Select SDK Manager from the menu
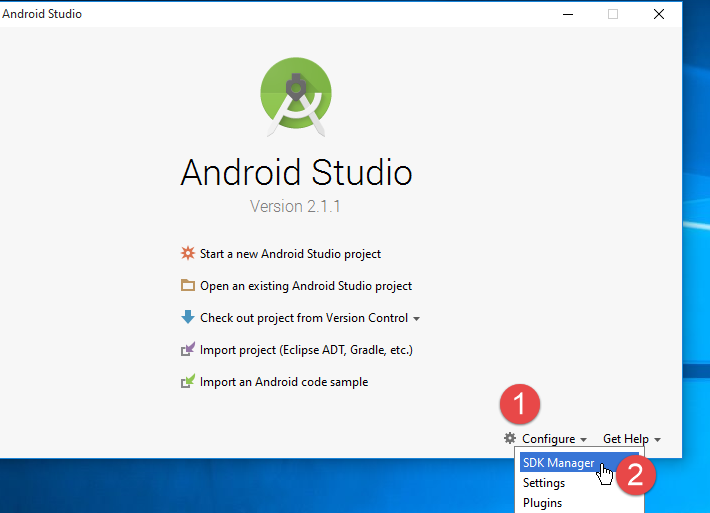 (x=558, y=464)
